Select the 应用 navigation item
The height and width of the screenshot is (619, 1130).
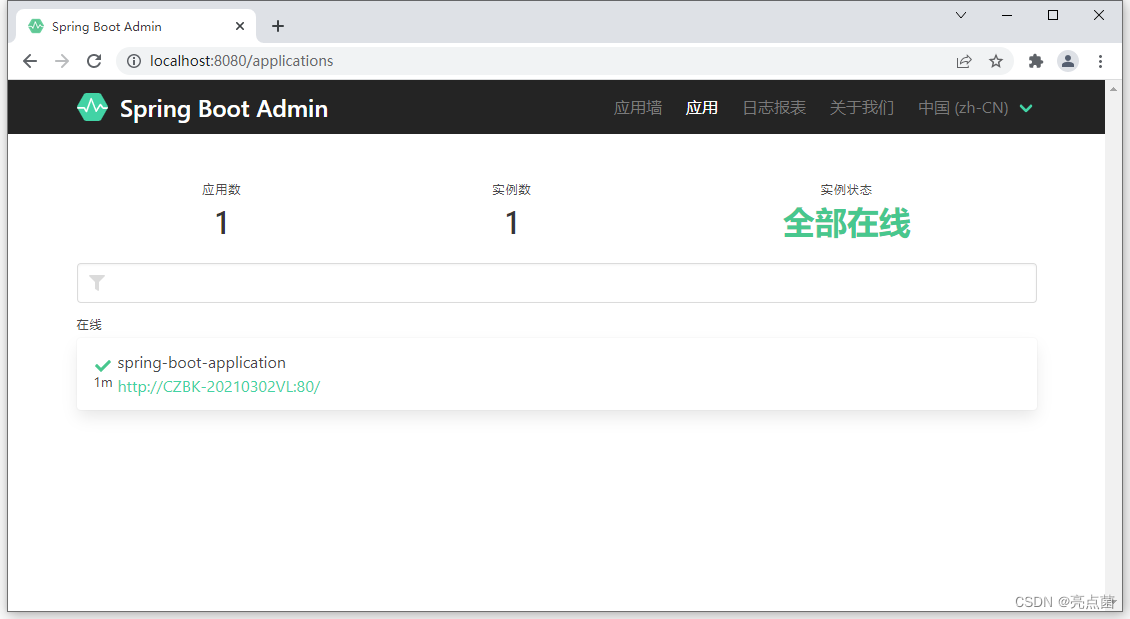(x=701, y=107)
